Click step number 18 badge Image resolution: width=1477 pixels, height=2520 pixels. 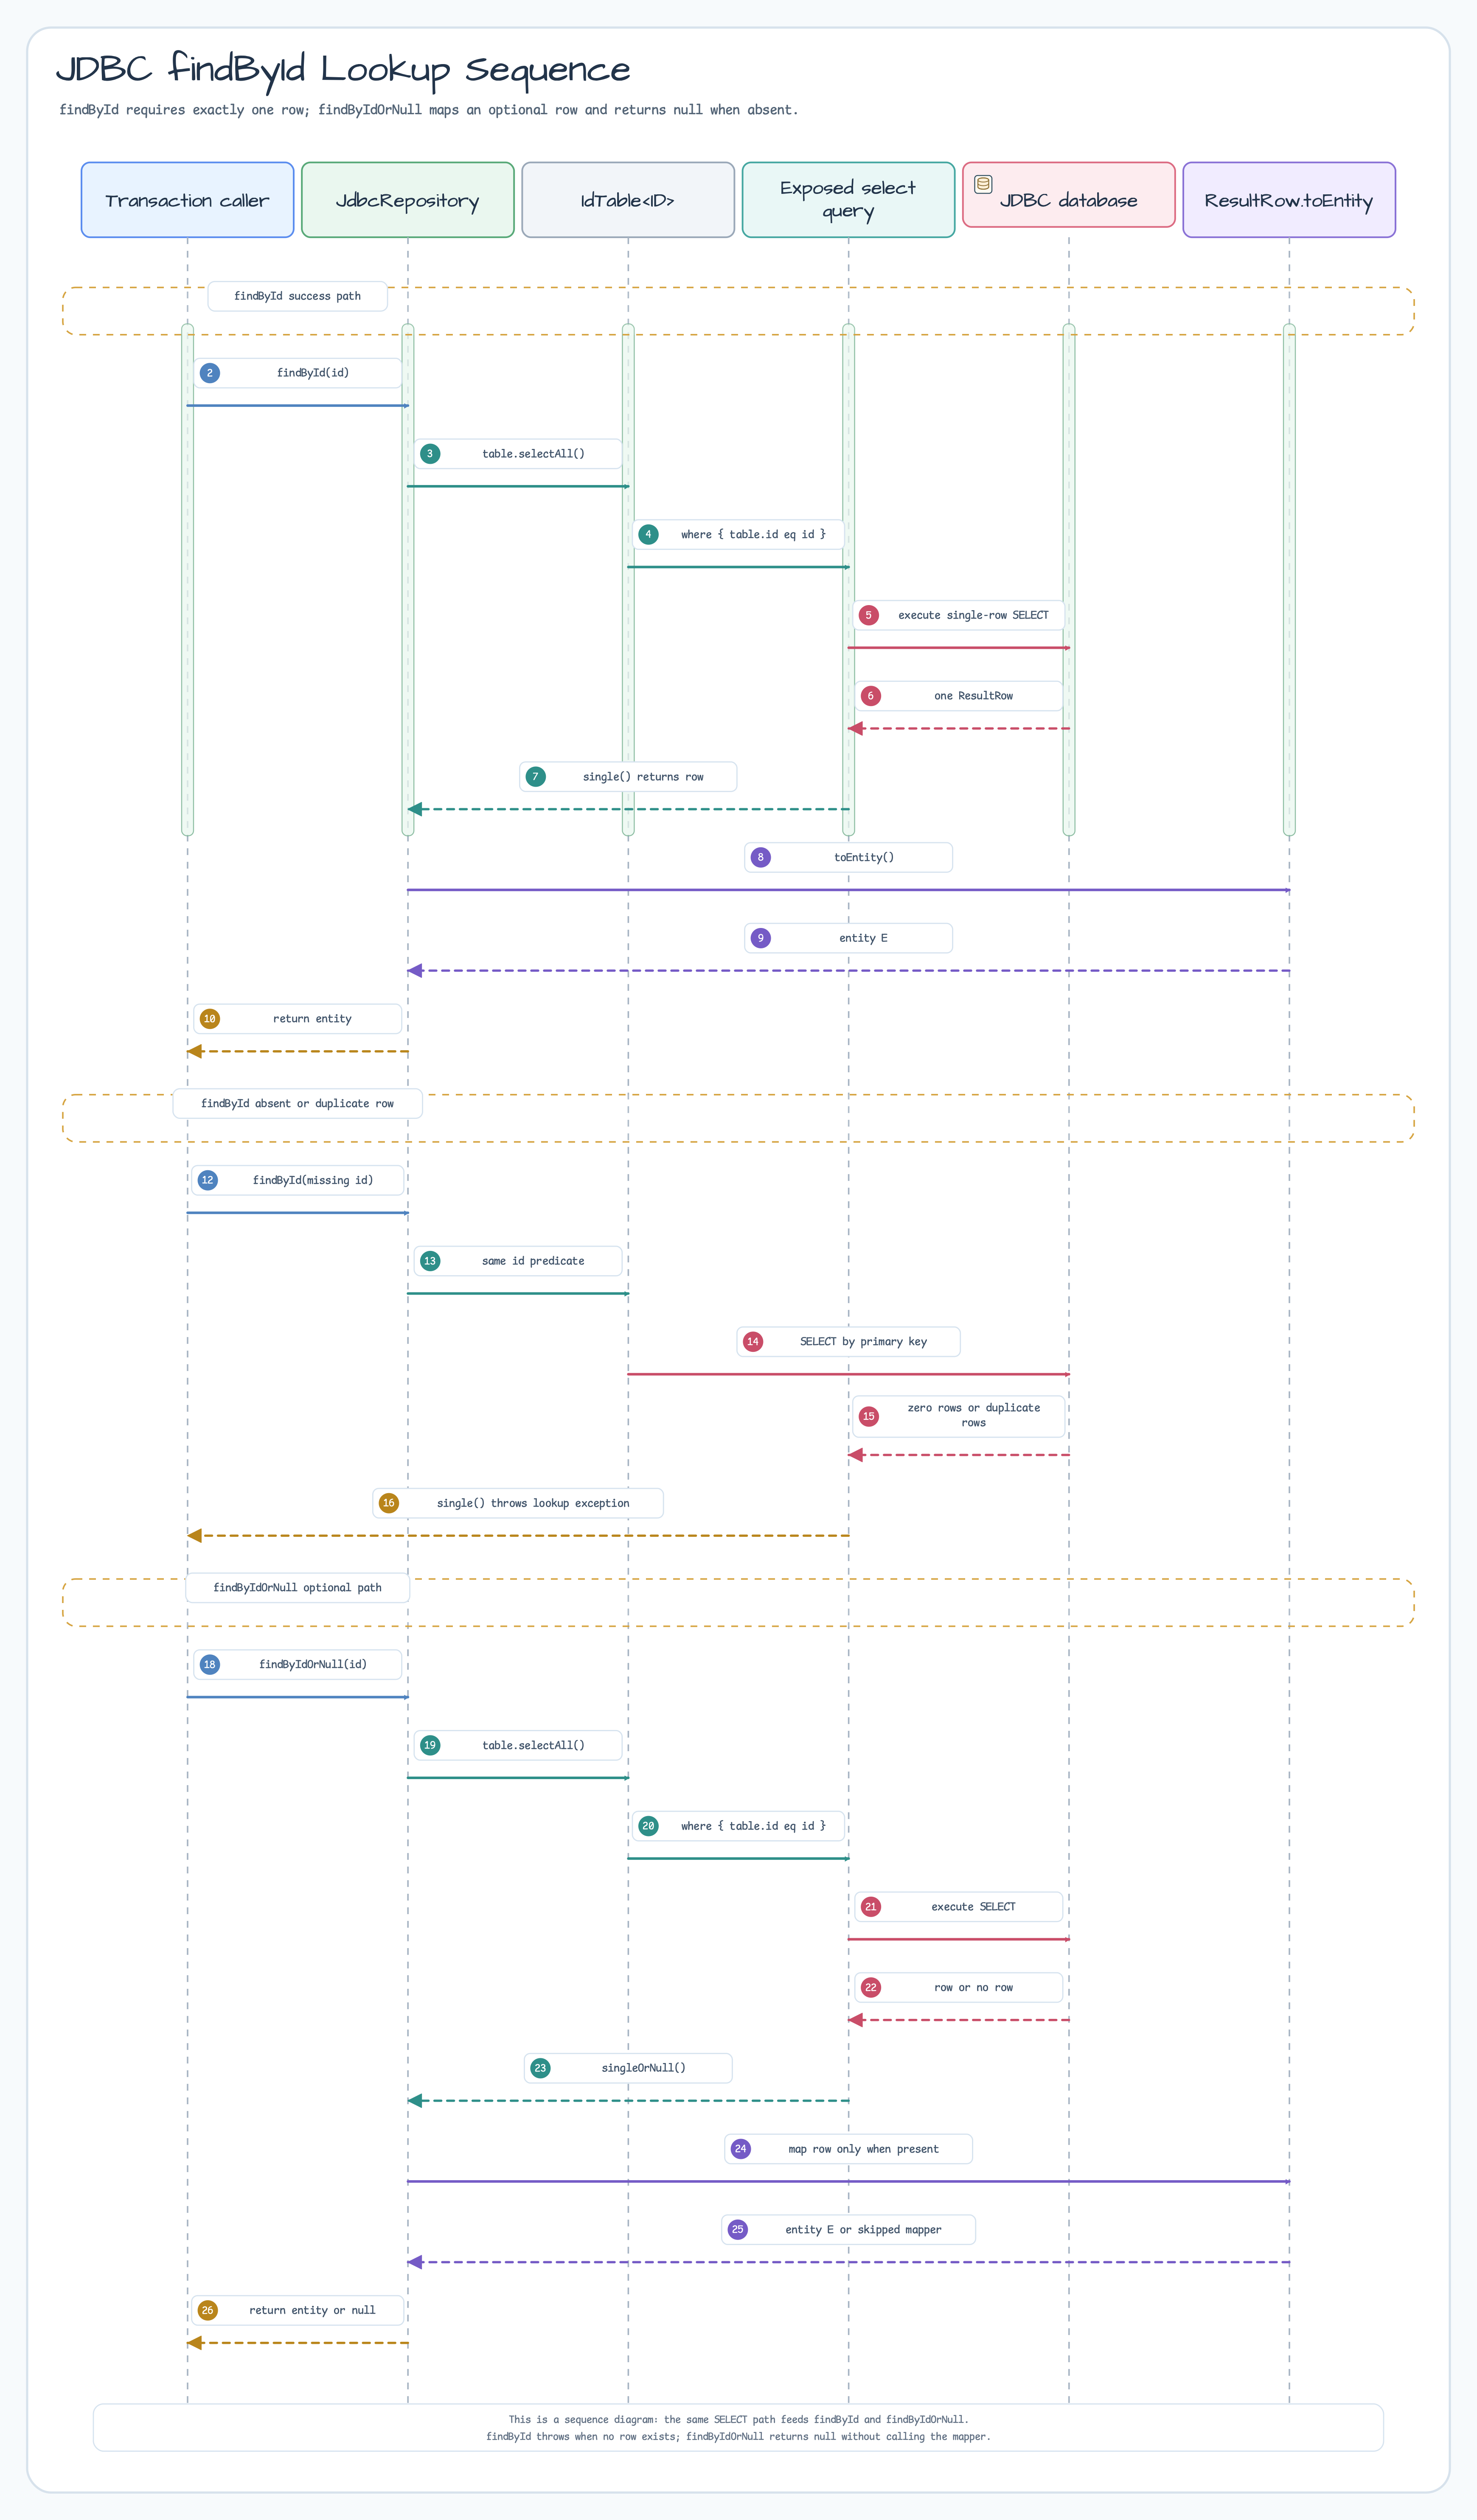point(210,1664)
